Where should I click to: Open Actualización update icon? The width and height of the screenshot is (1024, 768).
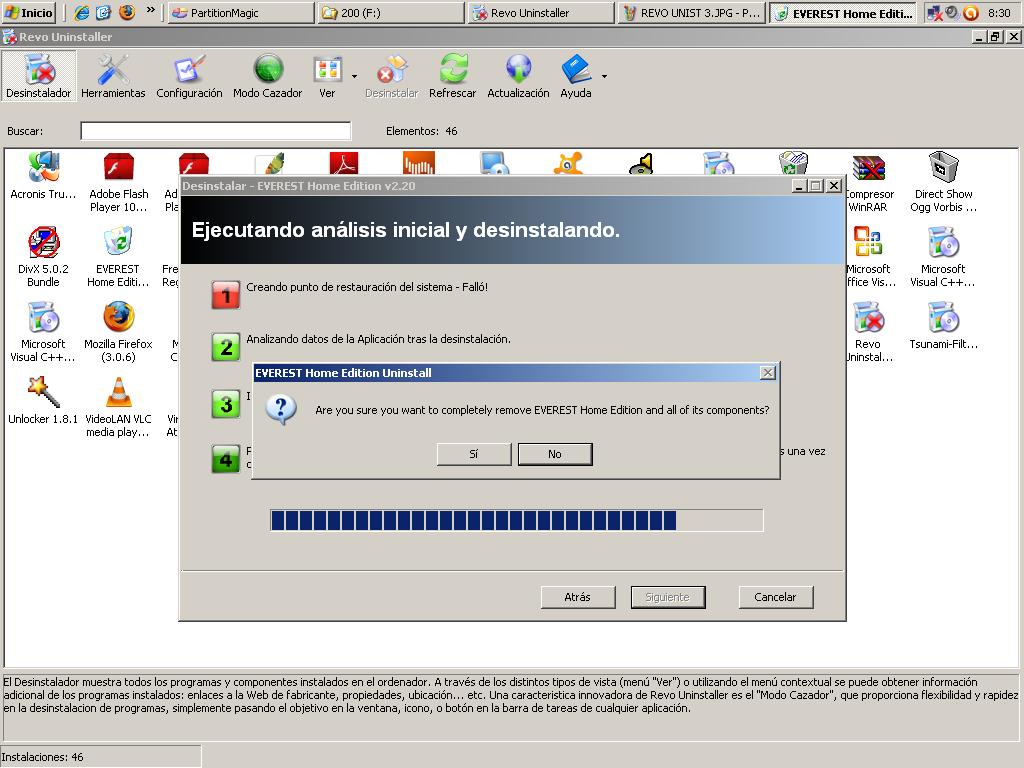coord(518,76)
